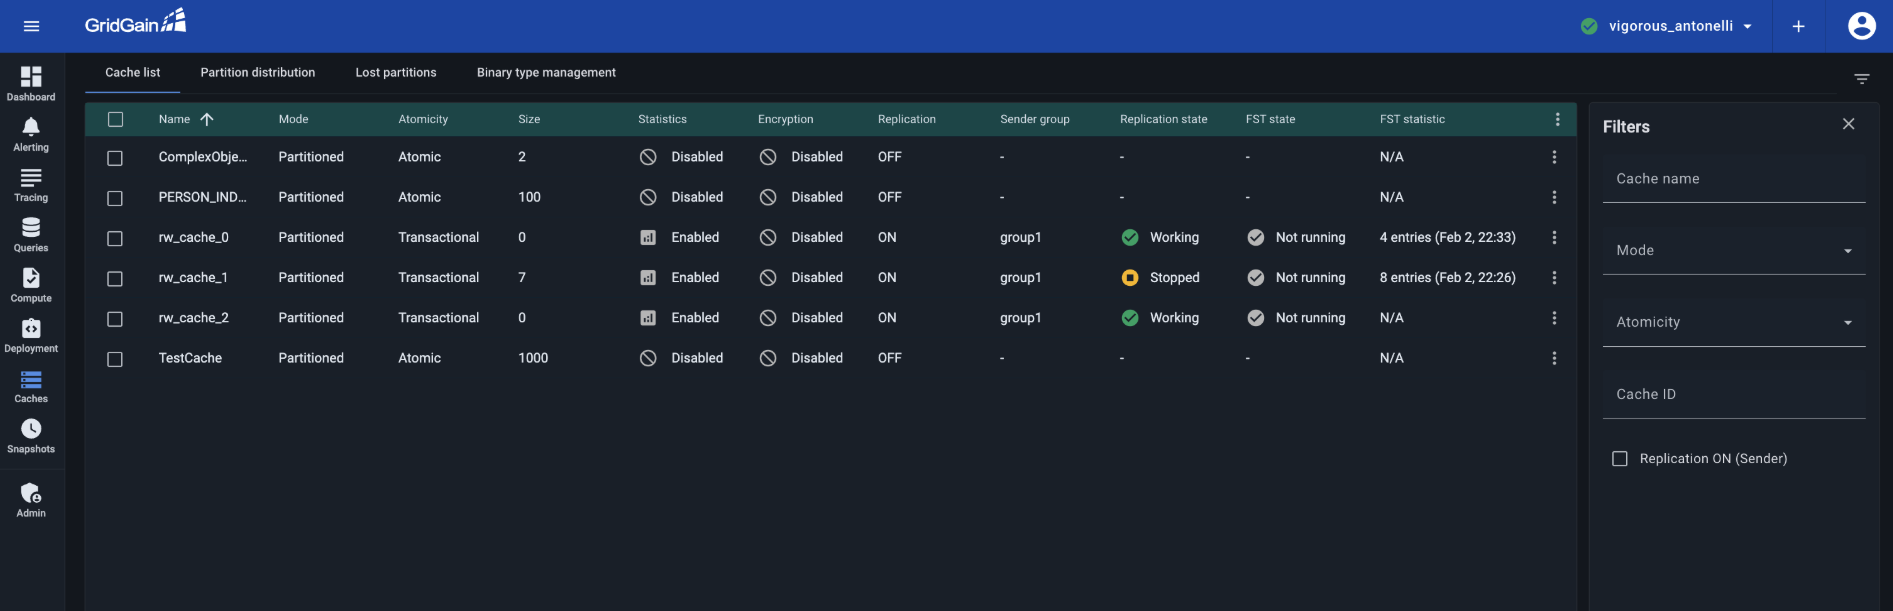
Task: Enable the Replication ON (Sender) checkbox
Action: [1620, 459]
